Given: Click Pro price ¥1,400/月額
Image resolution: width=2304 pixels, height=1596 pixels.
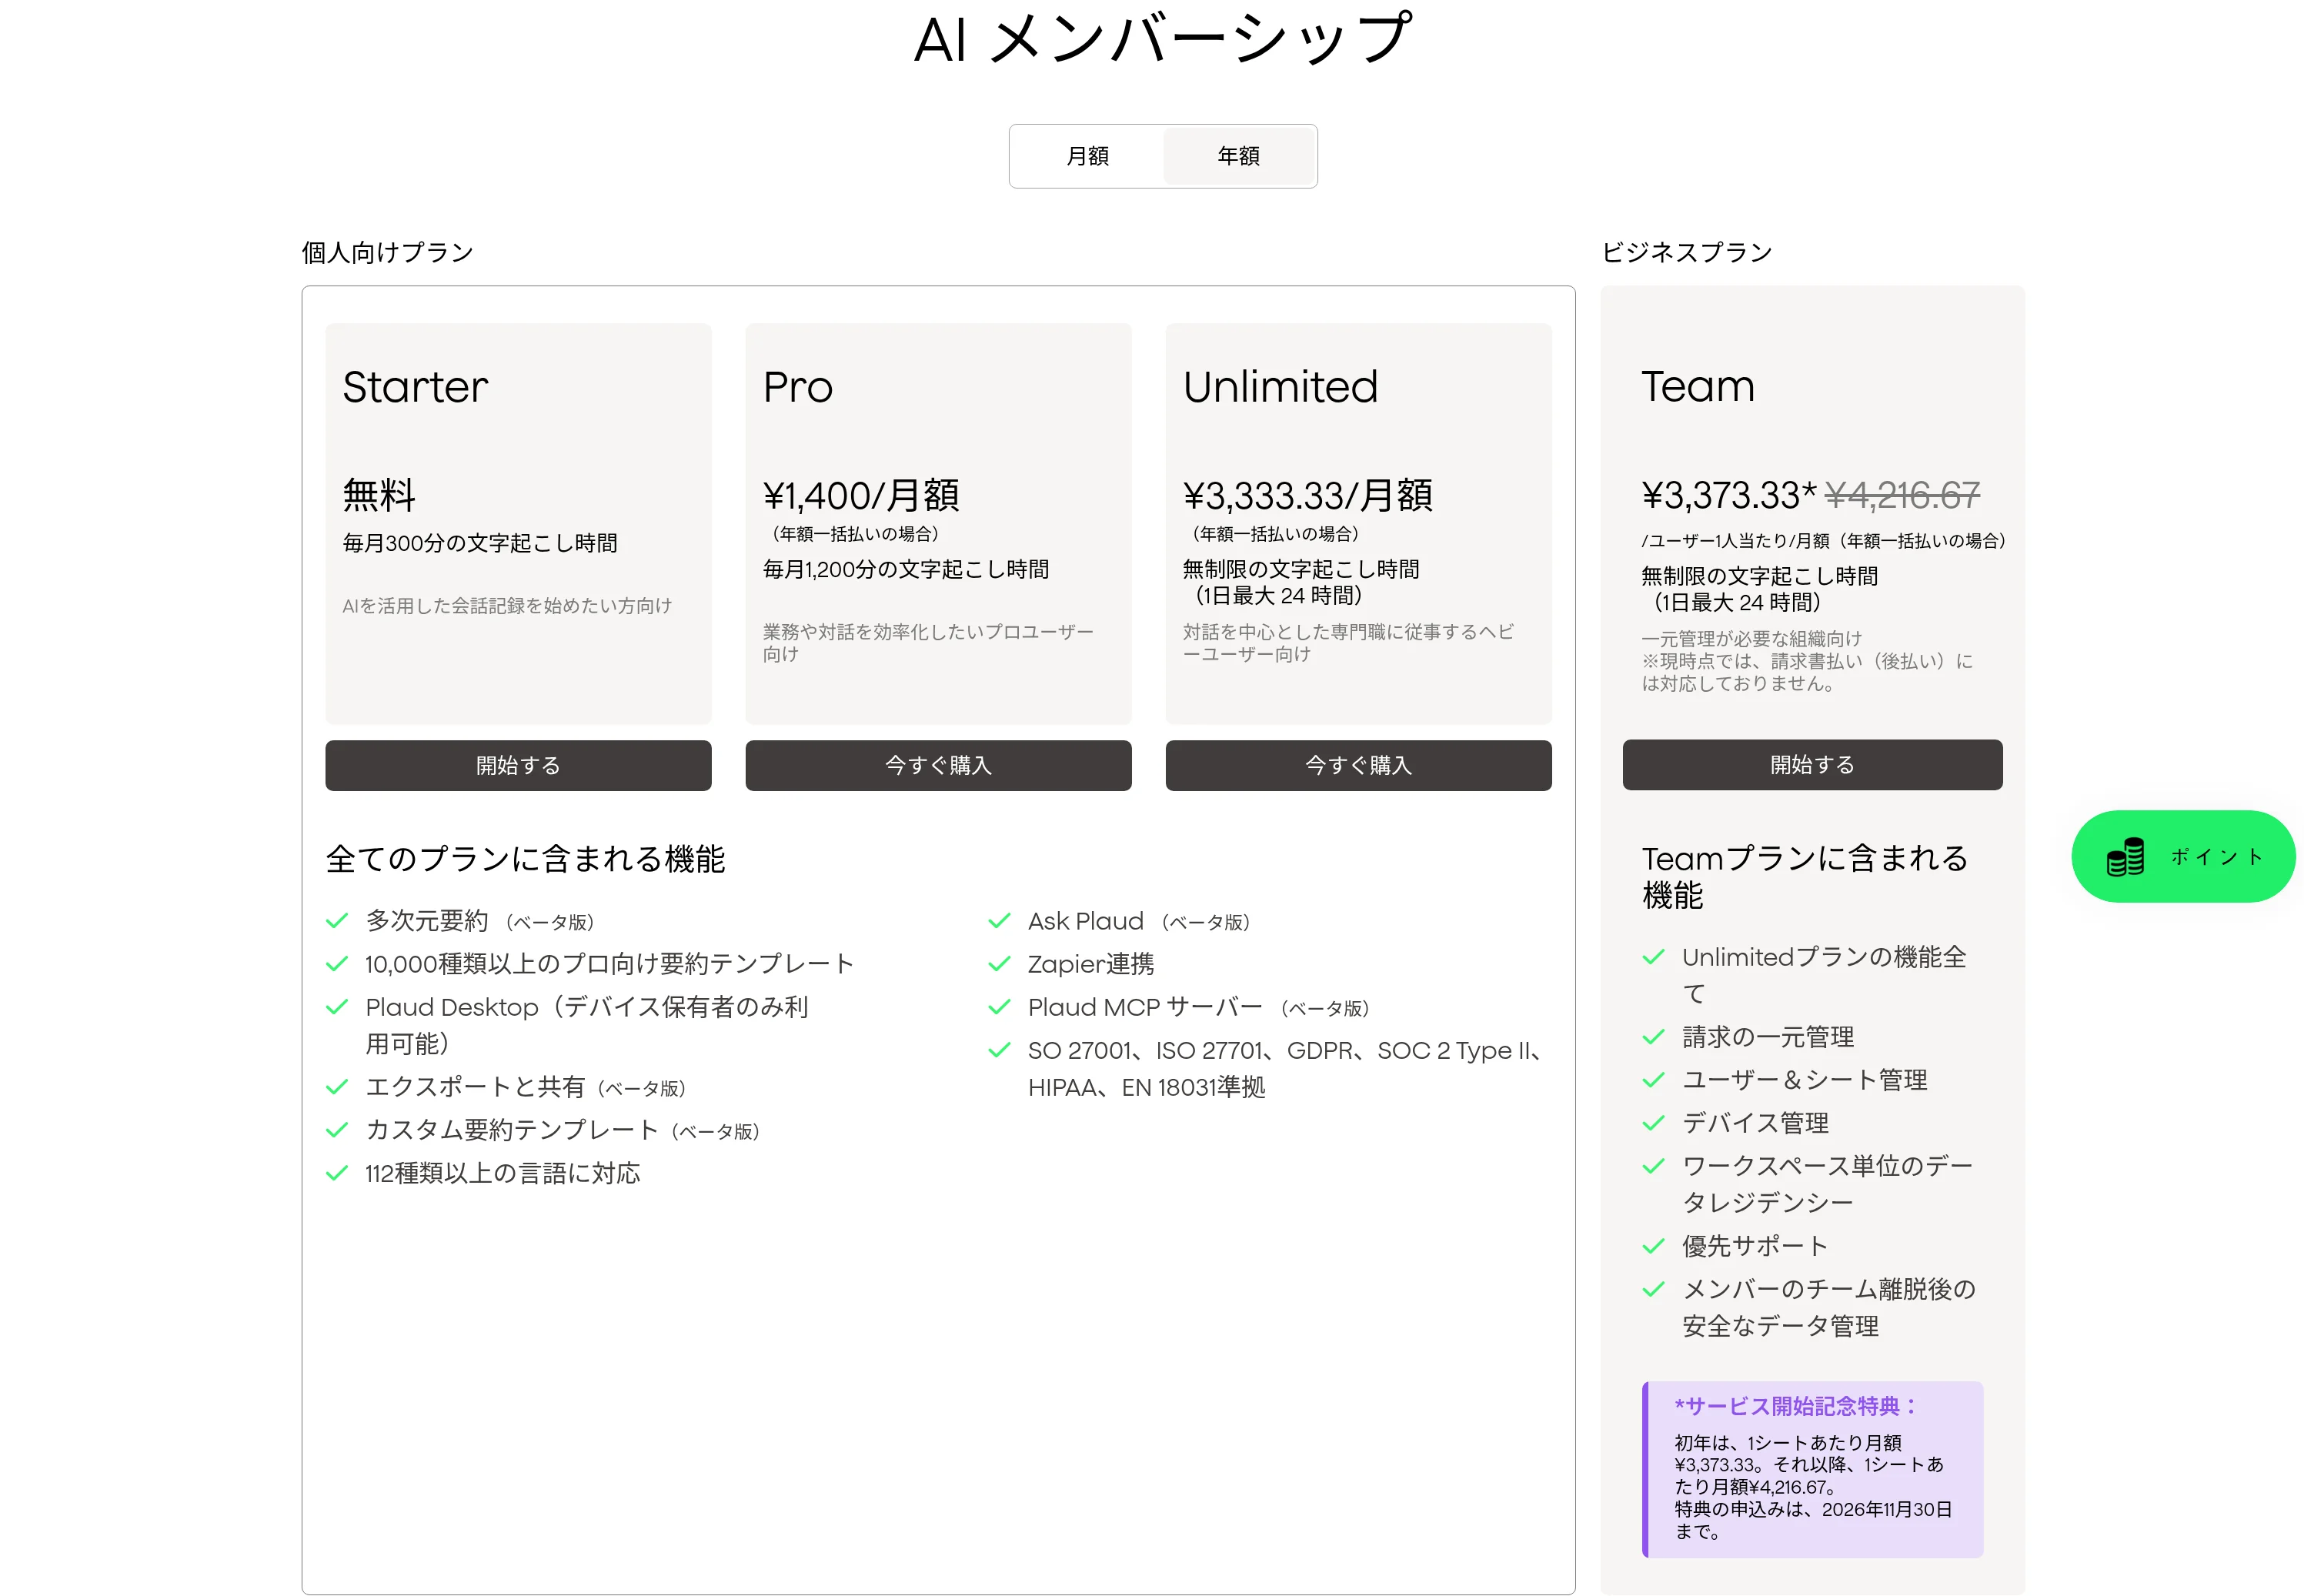Looking at the screenshot, I should 861,495.
